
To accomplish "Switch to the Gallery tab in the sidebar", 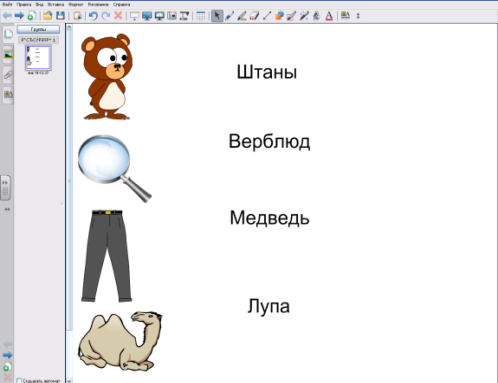I will point(8,54).
